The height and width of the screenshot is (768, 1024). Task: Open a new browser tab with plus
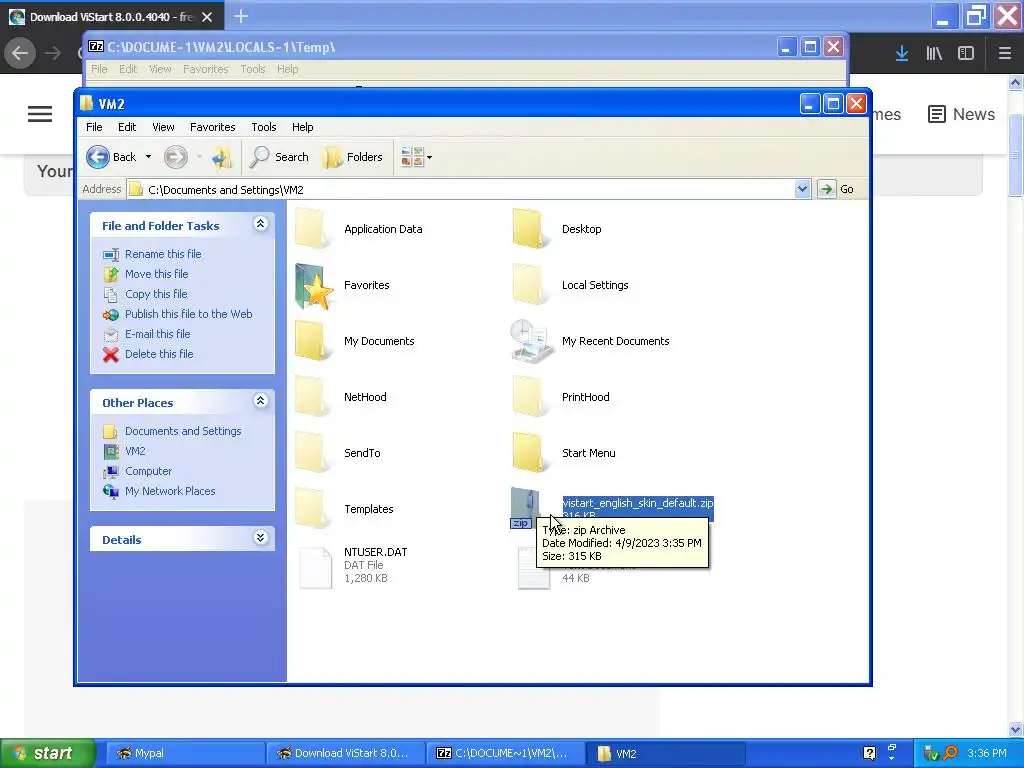241,16
